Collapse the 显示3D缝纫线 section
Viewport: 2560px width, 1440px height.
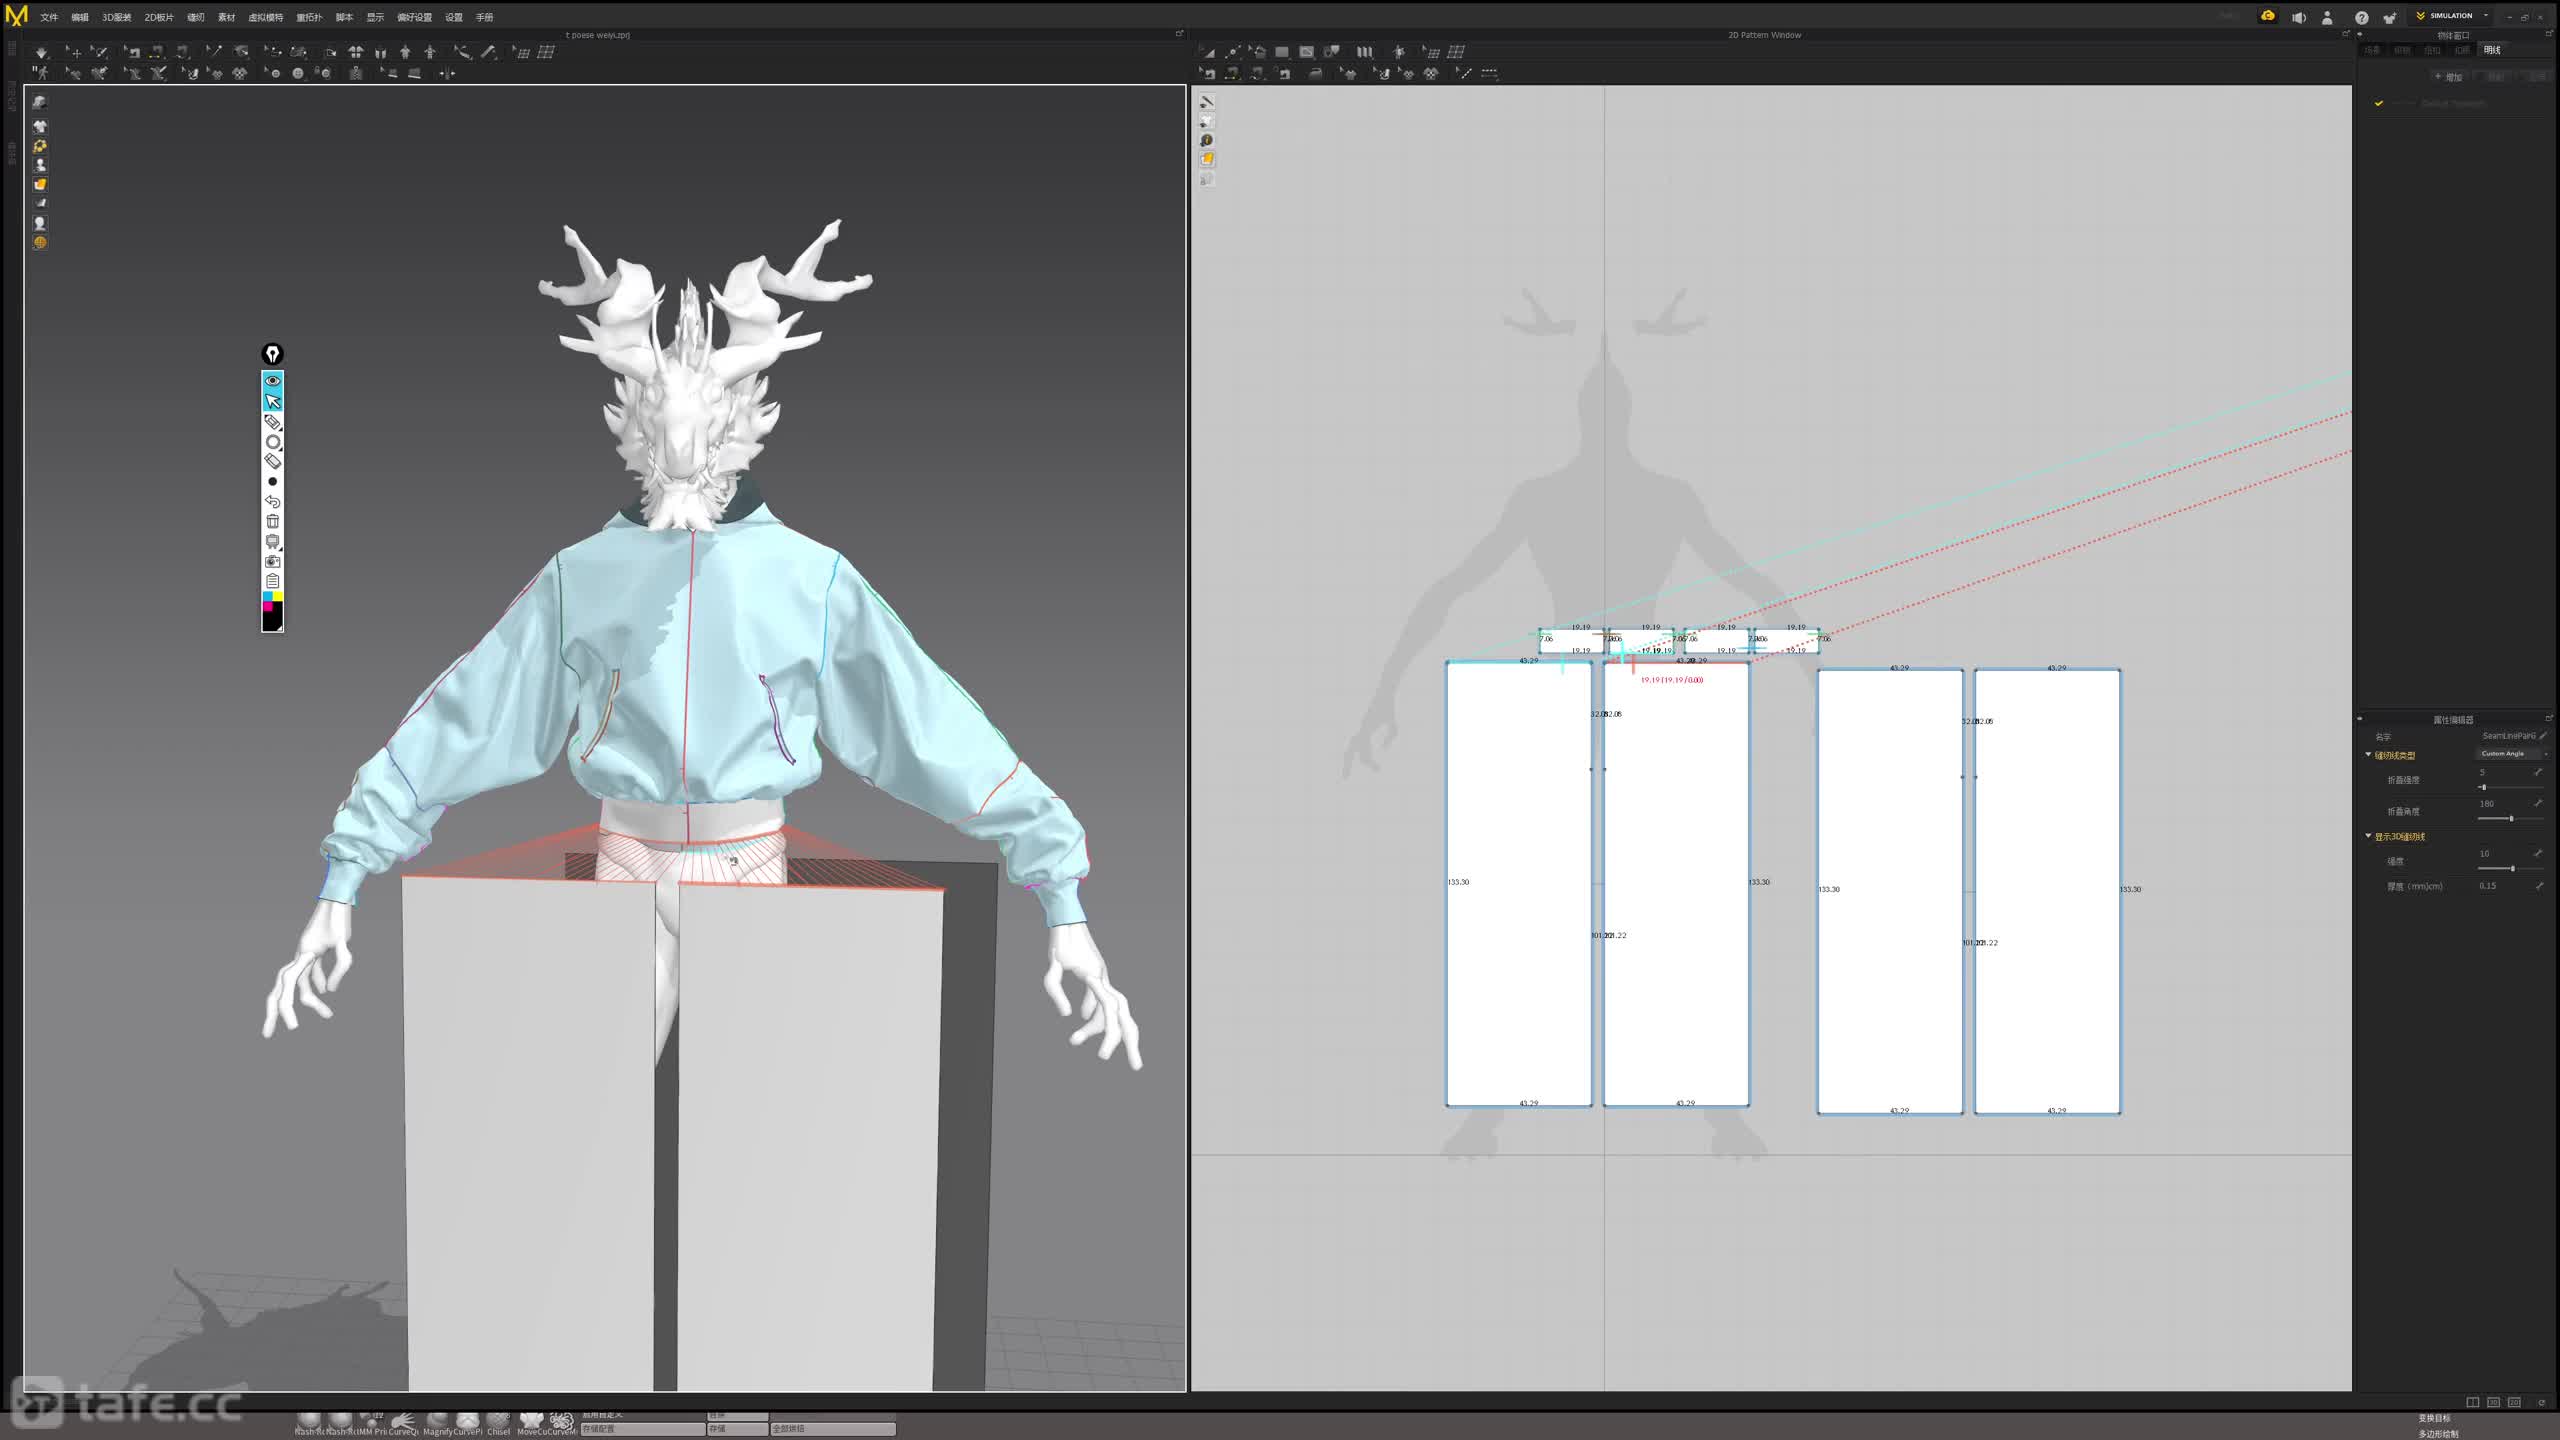pyautogui.click(x=2368, y=836)
